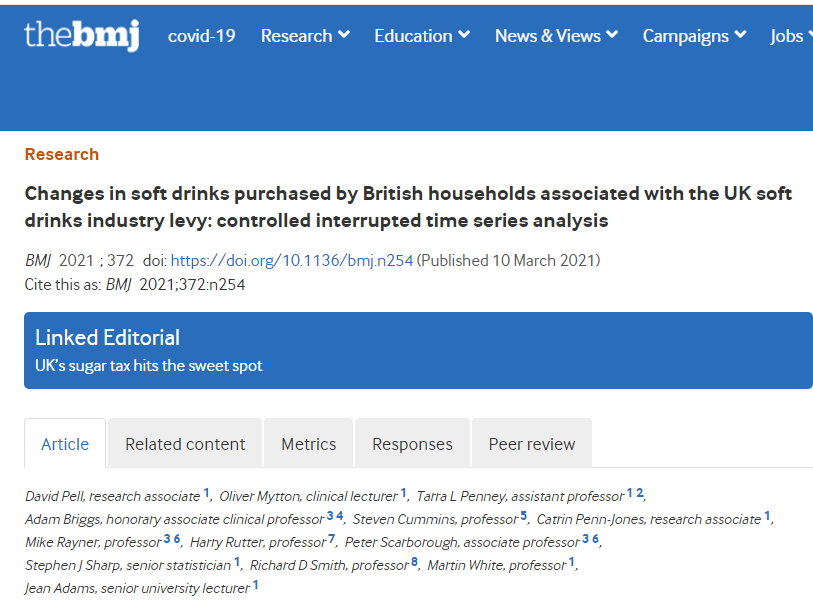Click affiliation 8 next to Richard D Smith
Screen dimensions: 813x603
pos(414,561)
